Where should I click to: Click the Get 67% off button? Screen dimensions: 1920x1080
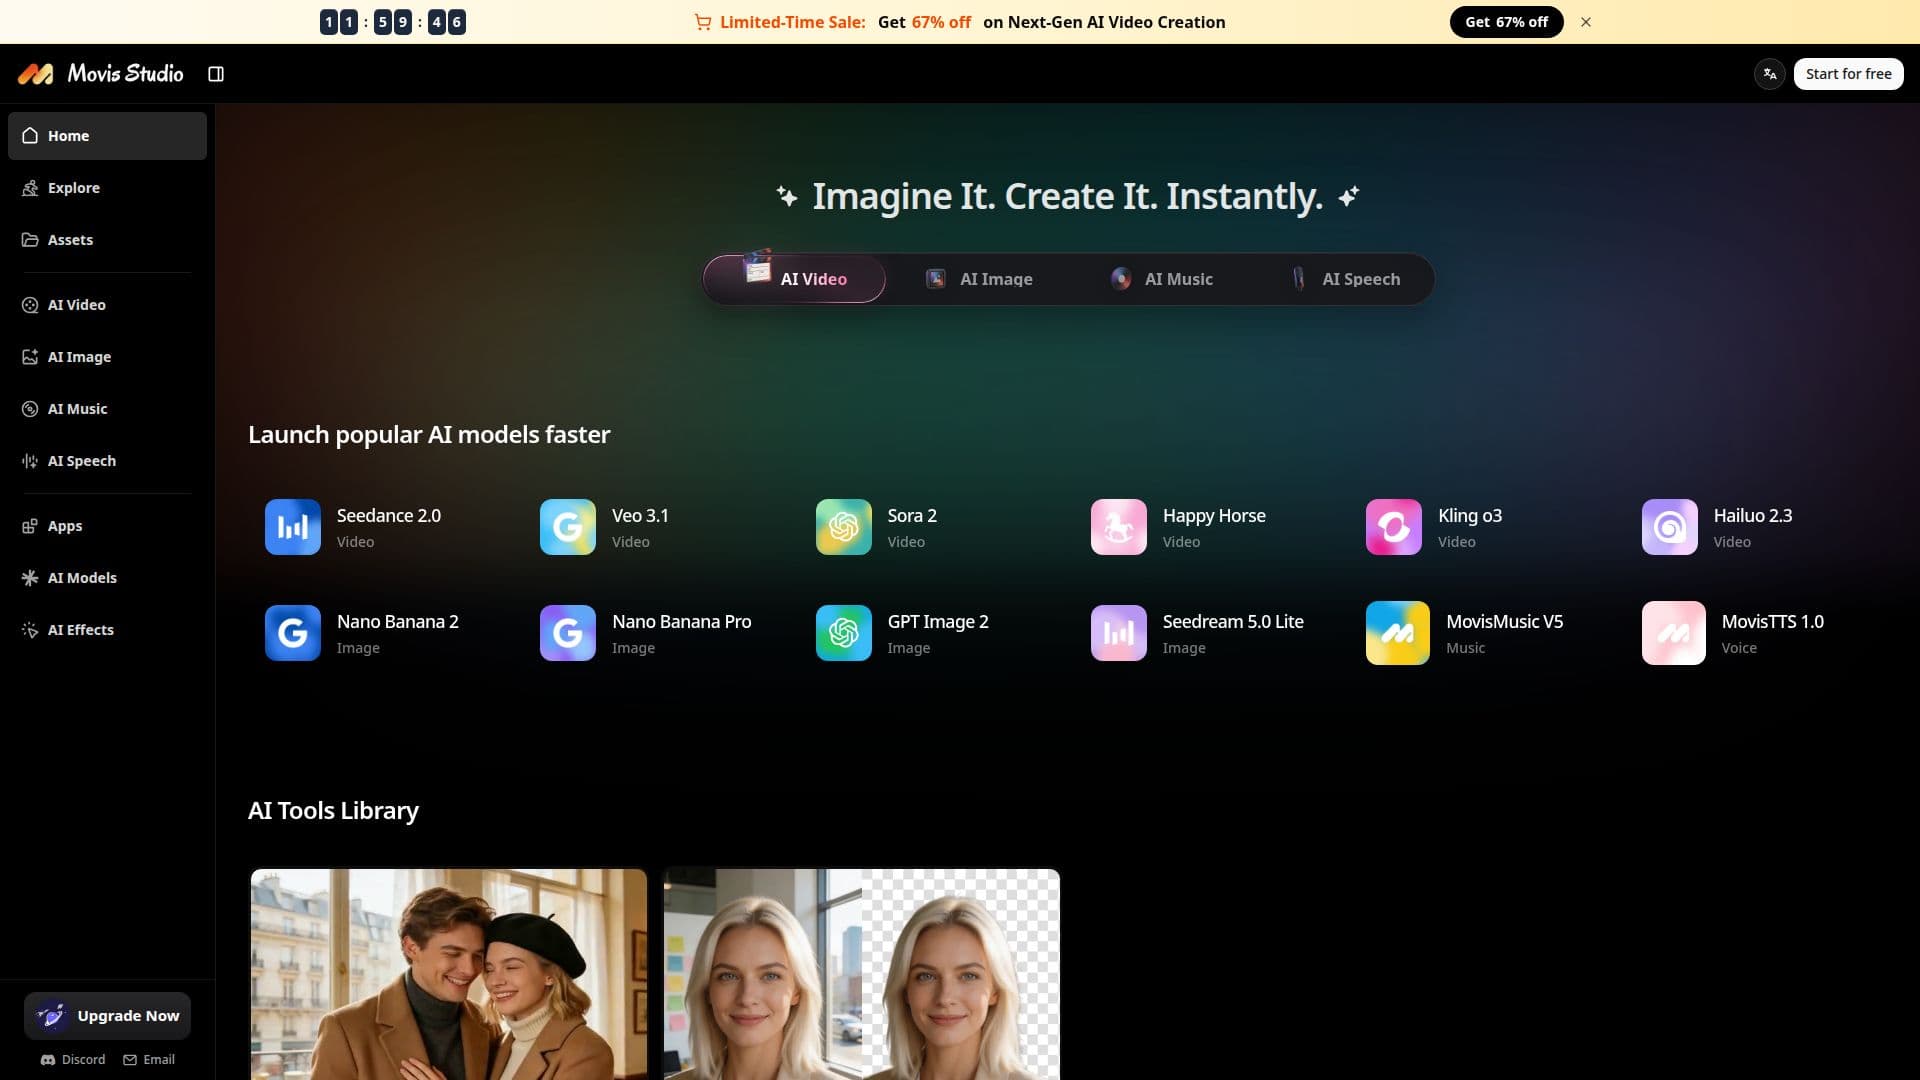pos(1506,22)
